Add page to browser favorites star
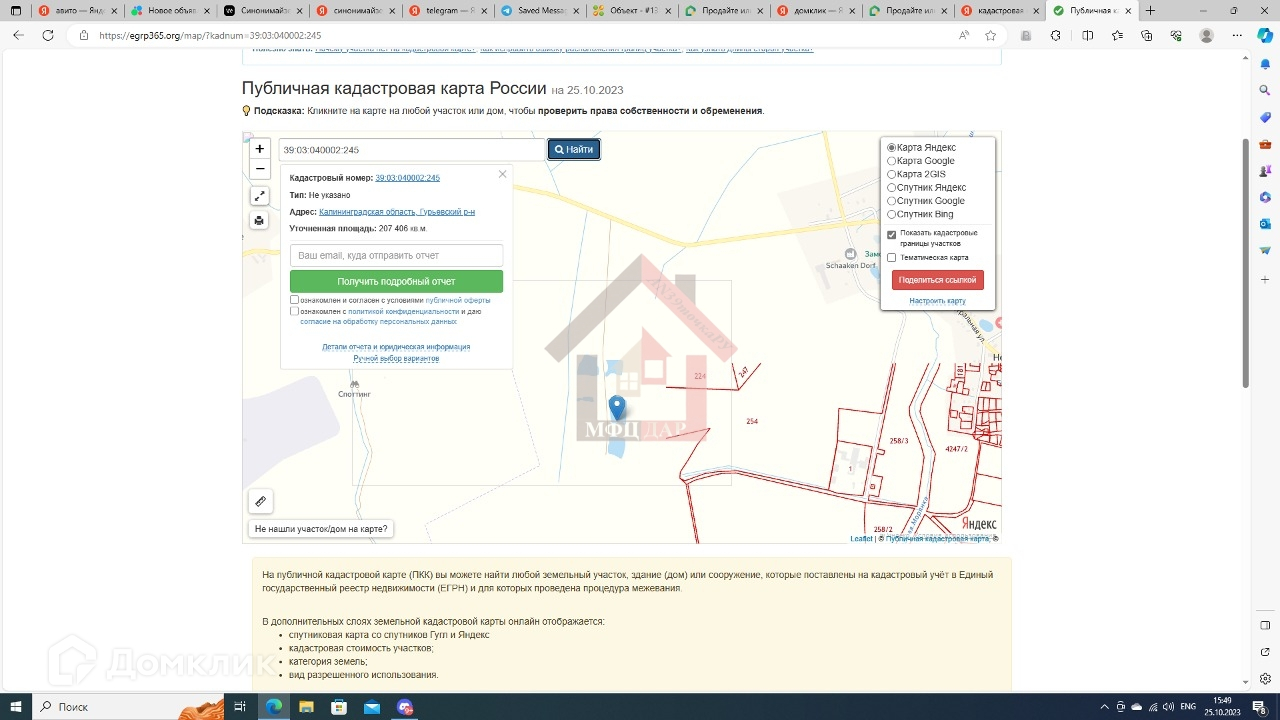1280x720 pixels. click(990, 35)
